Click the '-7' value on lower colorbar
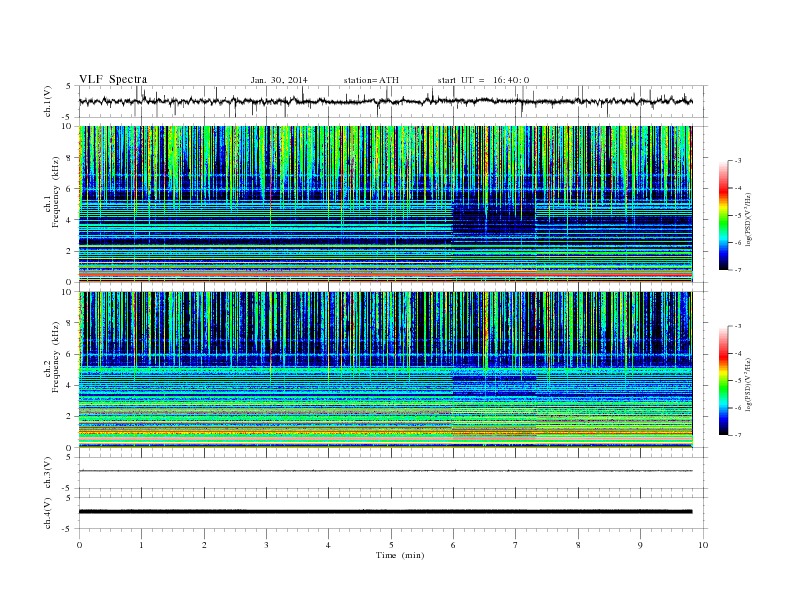Image resolution: width=792 pixels, height=612 pixels. point(738,435)
